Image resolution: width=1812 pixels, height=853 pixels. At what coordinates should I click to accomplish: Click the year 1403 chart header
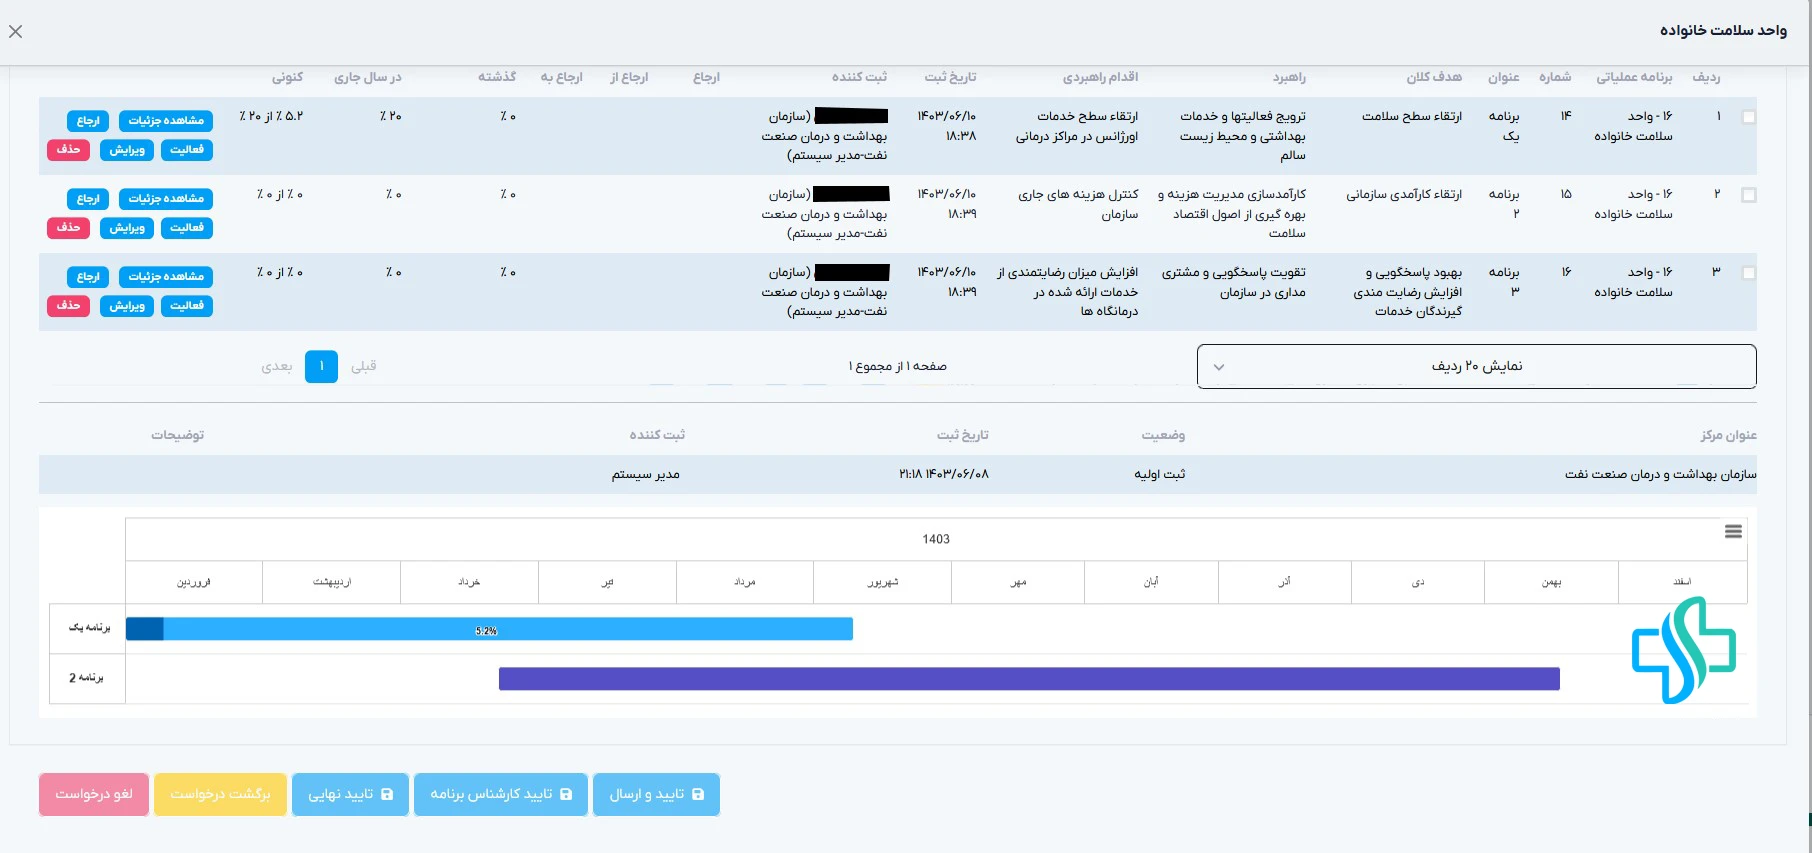pyautogui.click(x=936, y=539)
